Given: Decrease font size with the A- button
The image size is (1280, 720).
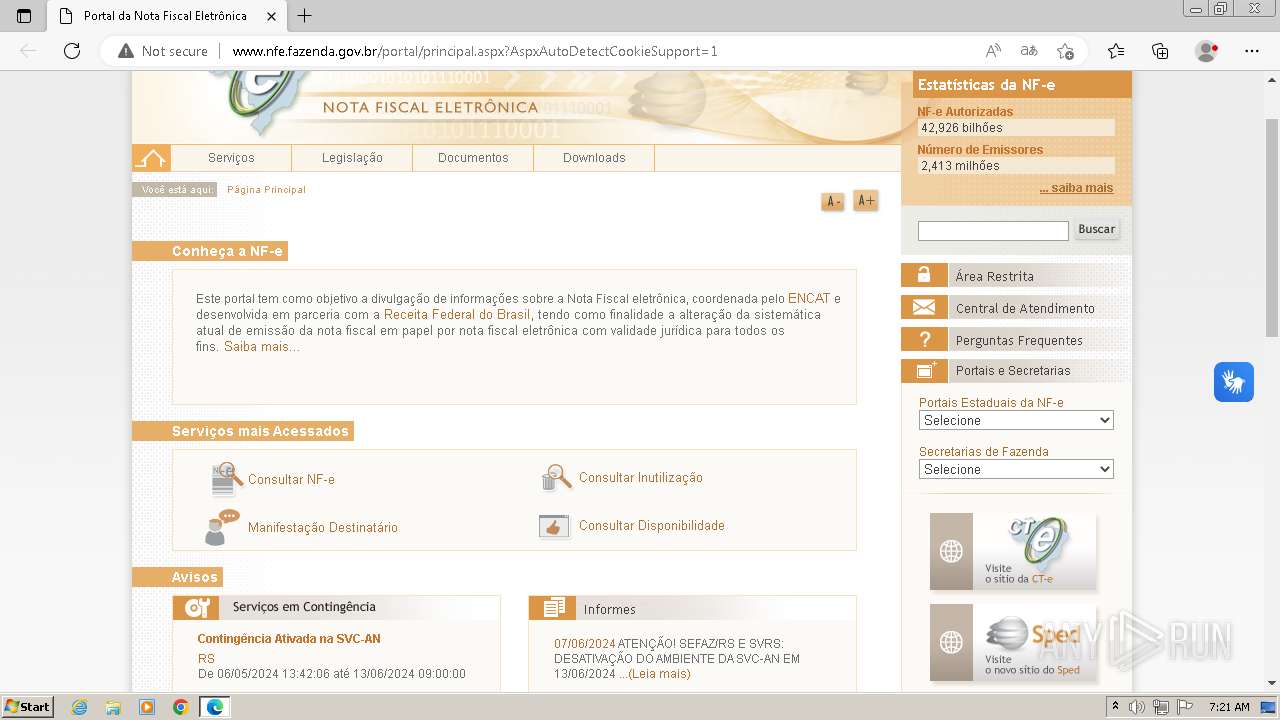Looking at the screenshot, I should coord(832,202).
